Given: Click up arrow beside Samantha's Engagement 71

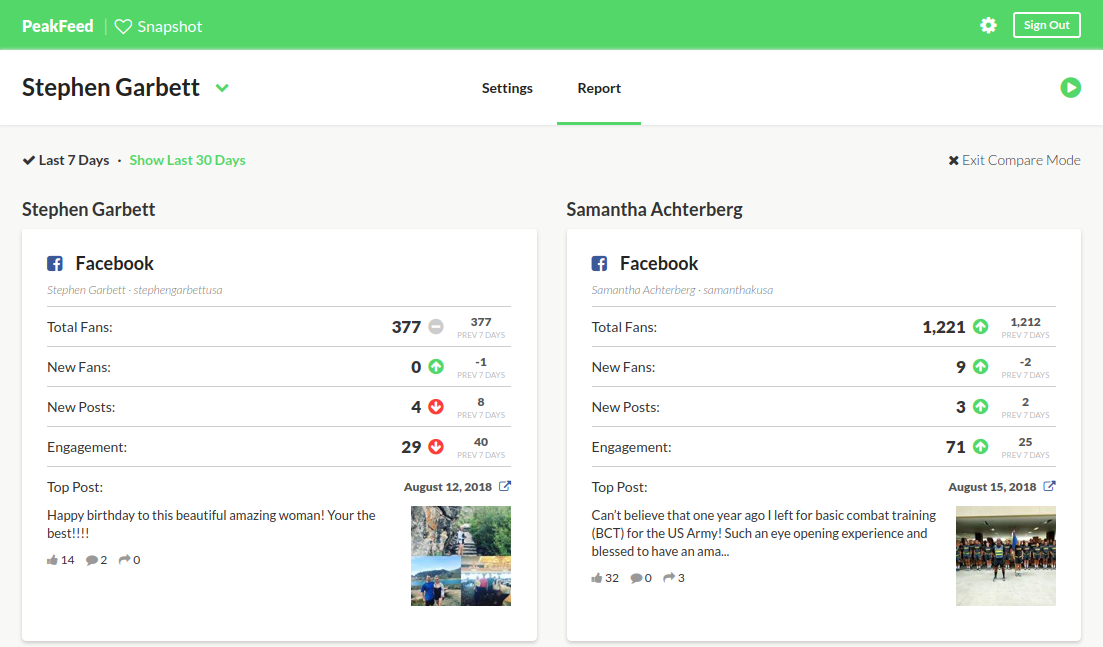Looking at the screenshot, I should (x=981, y=447).
